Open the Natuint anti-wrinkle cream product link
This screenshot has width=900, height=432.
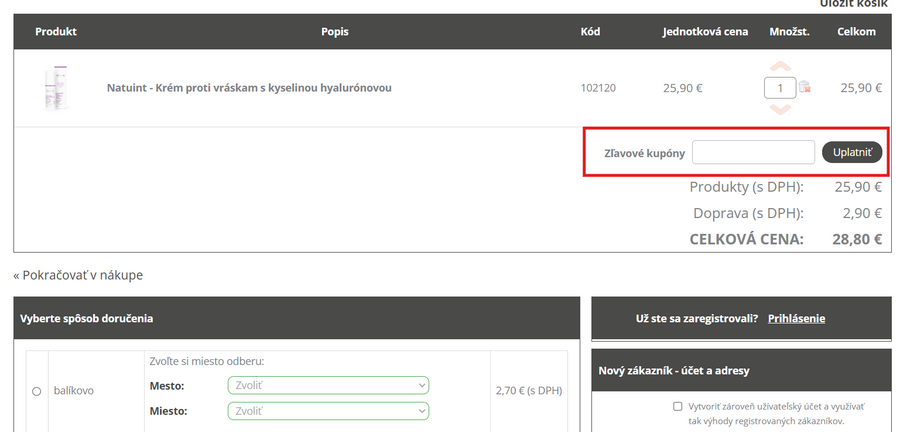pyautogui.click(x=249, y=88)
